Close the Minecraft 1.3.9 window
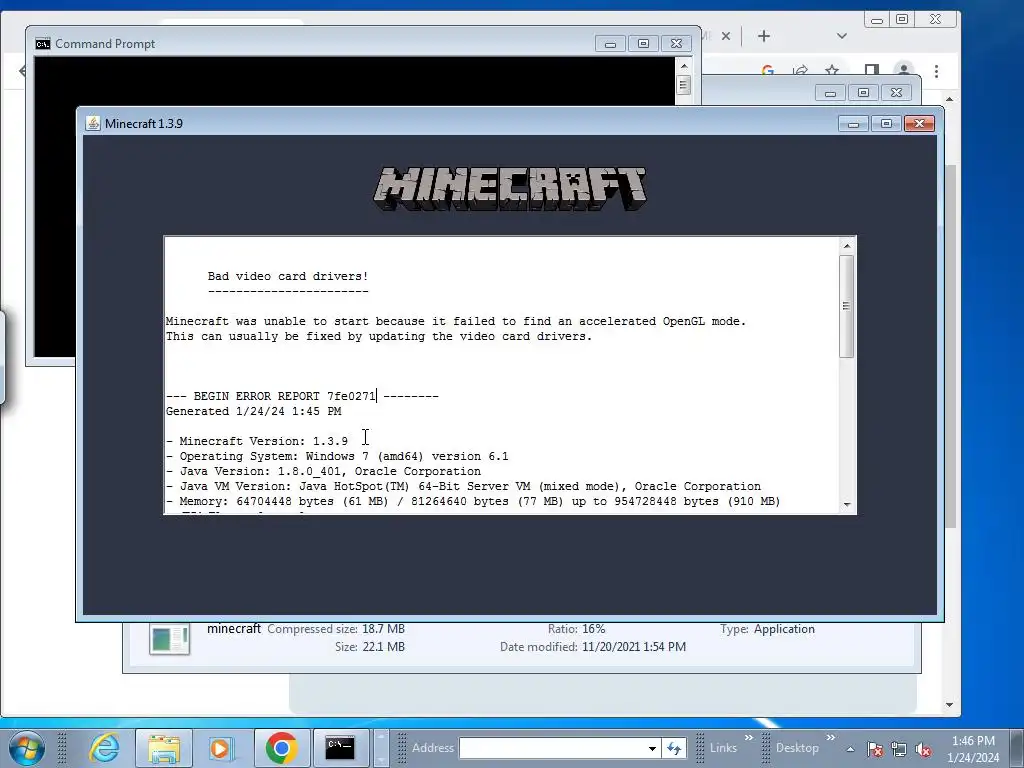 pyautogui.click(x=920, y=123)
